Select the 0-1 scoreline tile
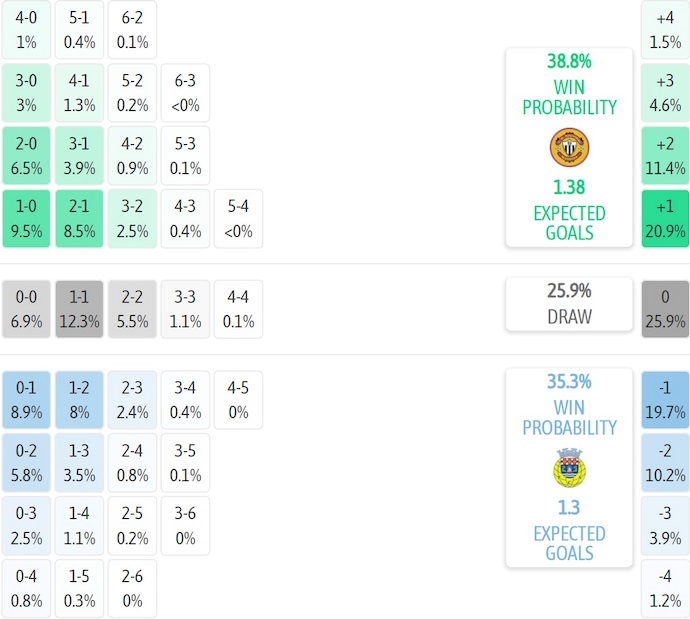The height and width of the screenshot is (619, 690). 26,399
